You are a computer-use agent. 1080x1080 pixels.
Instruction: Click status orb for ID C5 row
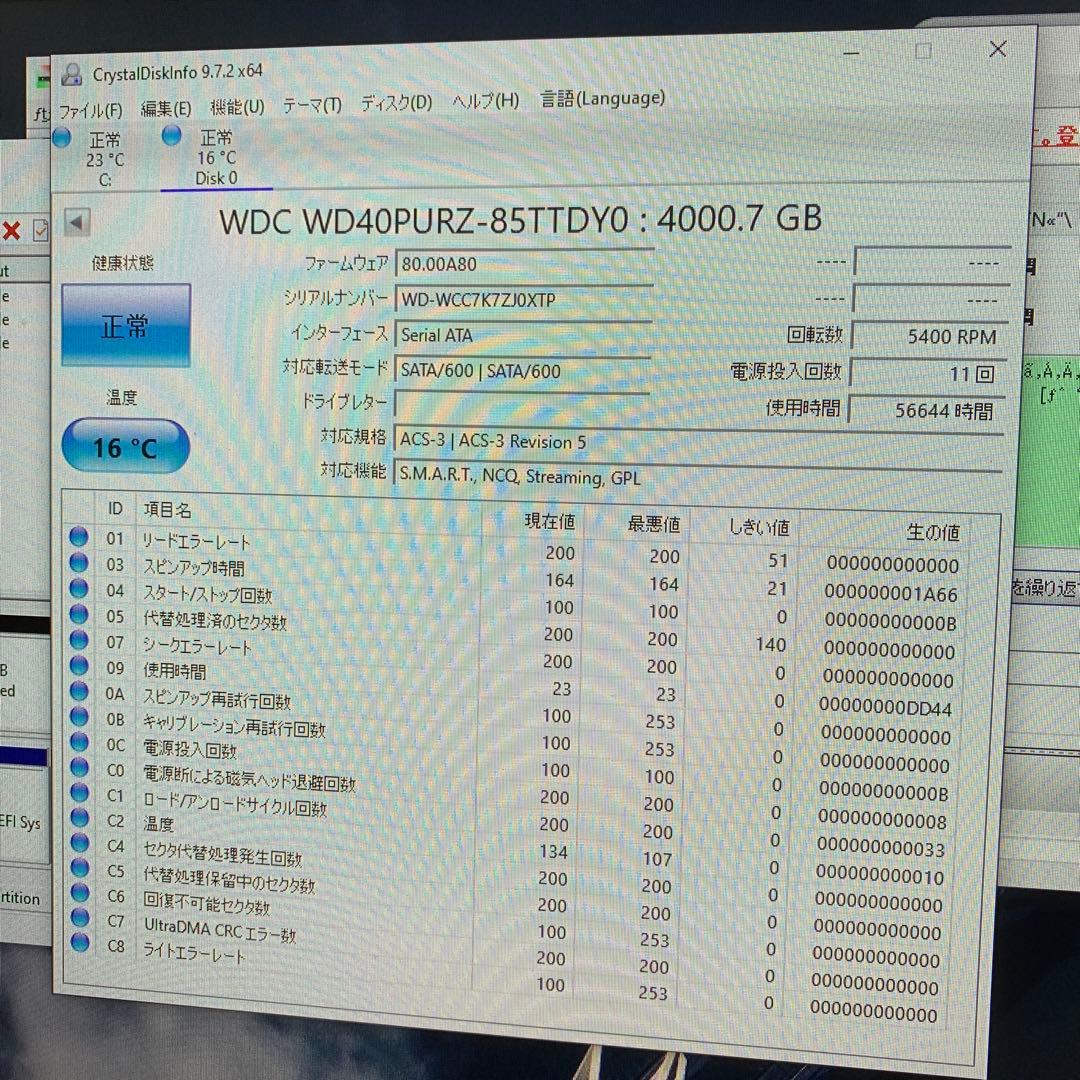(x=80, y=868)
